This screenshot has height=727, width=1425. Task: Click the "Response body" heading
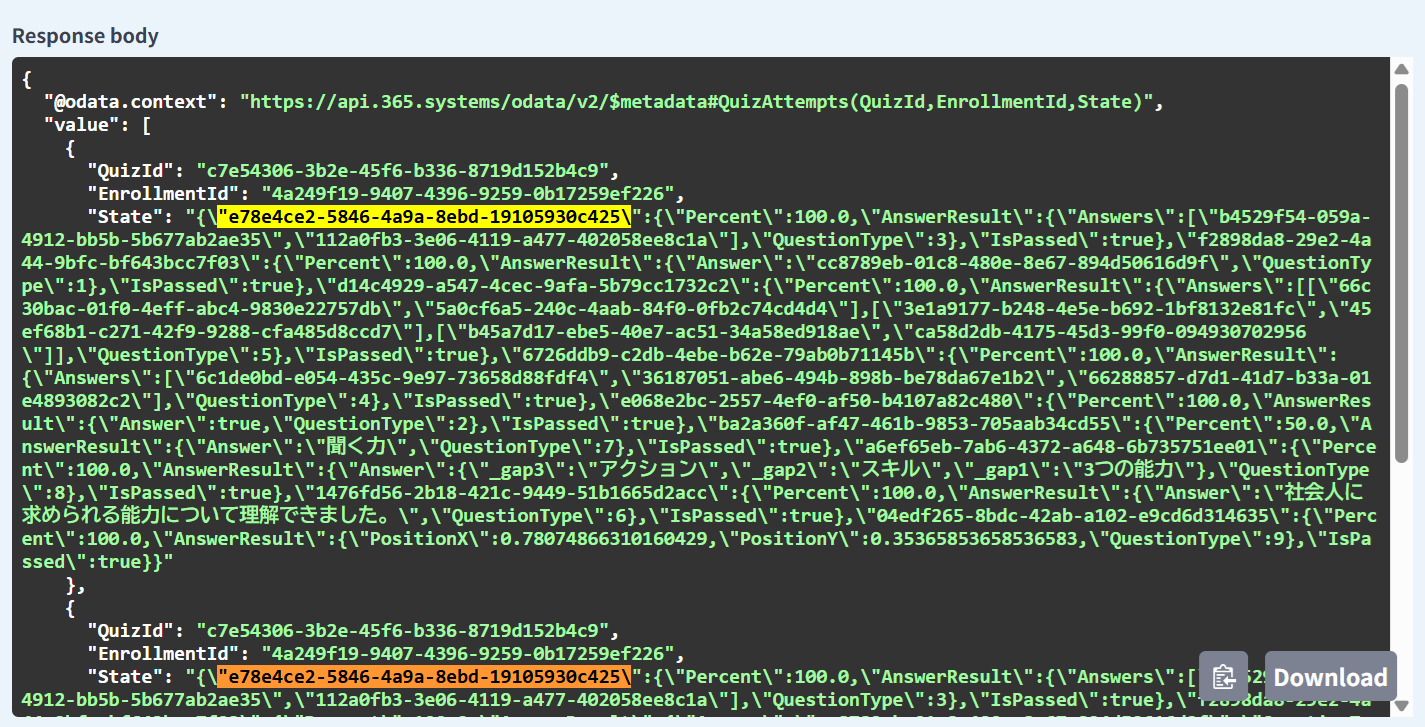[x=85, y=36]
